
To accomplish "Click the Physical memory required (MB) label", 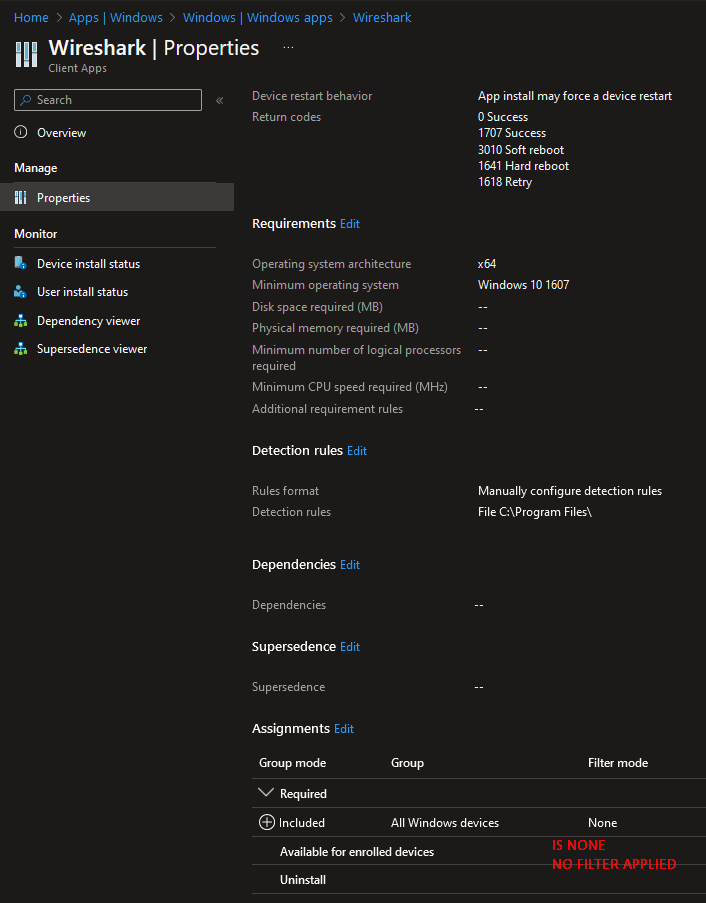I will click(335, 328).
